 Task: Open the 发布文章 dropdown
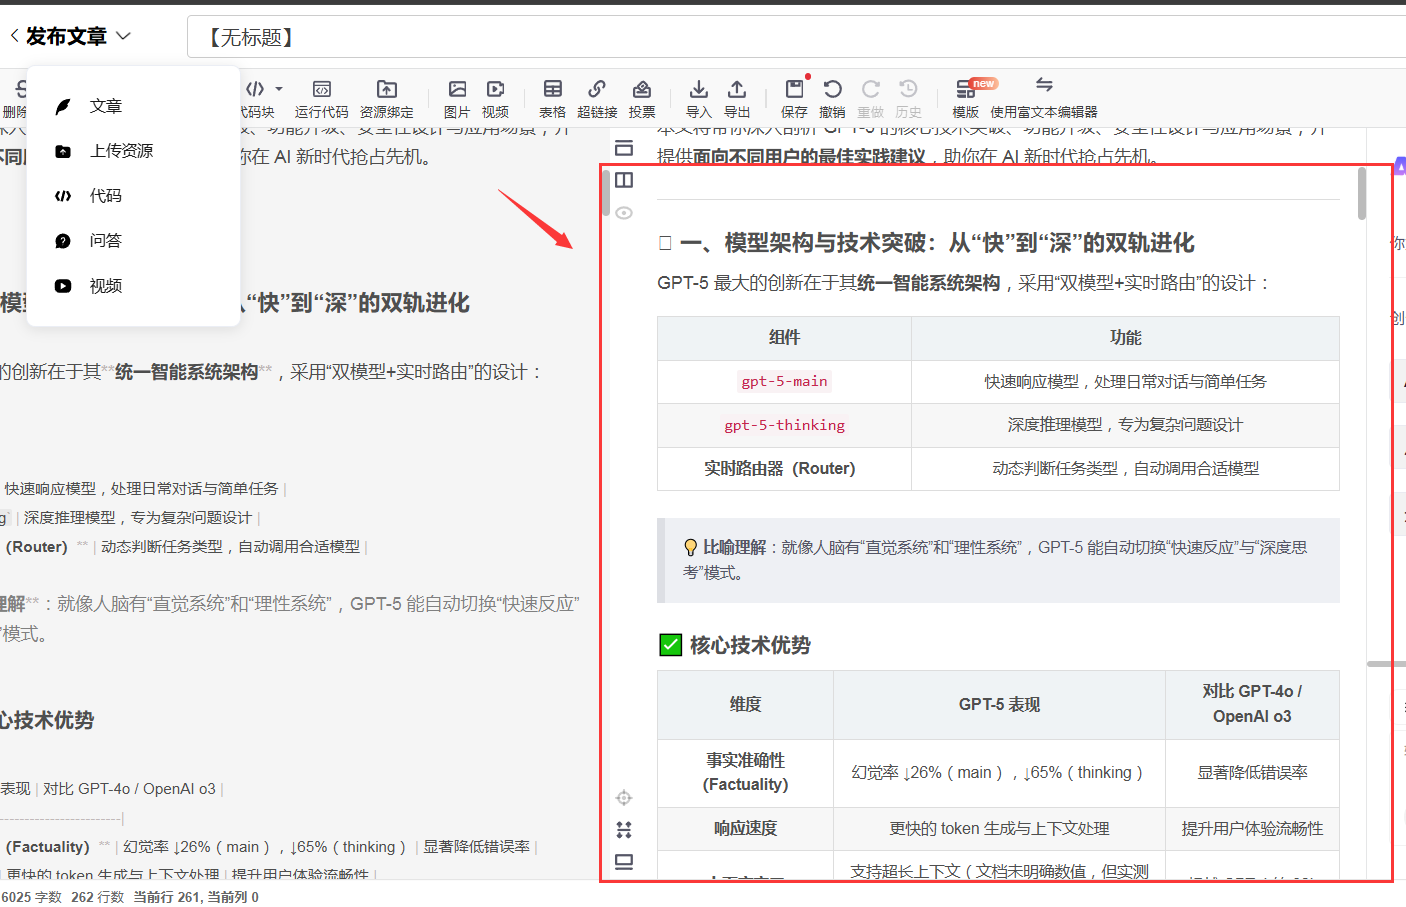coord(123,36)
